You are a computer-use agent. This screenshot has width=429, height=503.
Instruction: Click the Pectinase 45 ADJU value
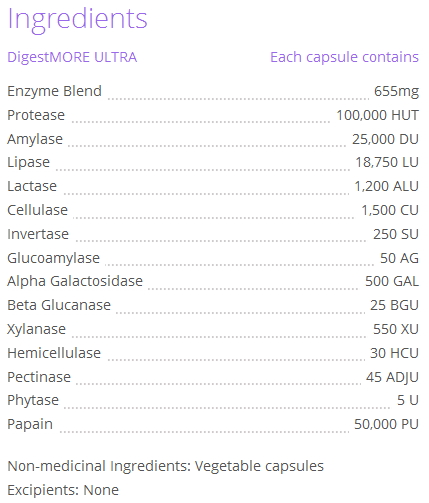(x=392, y=377)
